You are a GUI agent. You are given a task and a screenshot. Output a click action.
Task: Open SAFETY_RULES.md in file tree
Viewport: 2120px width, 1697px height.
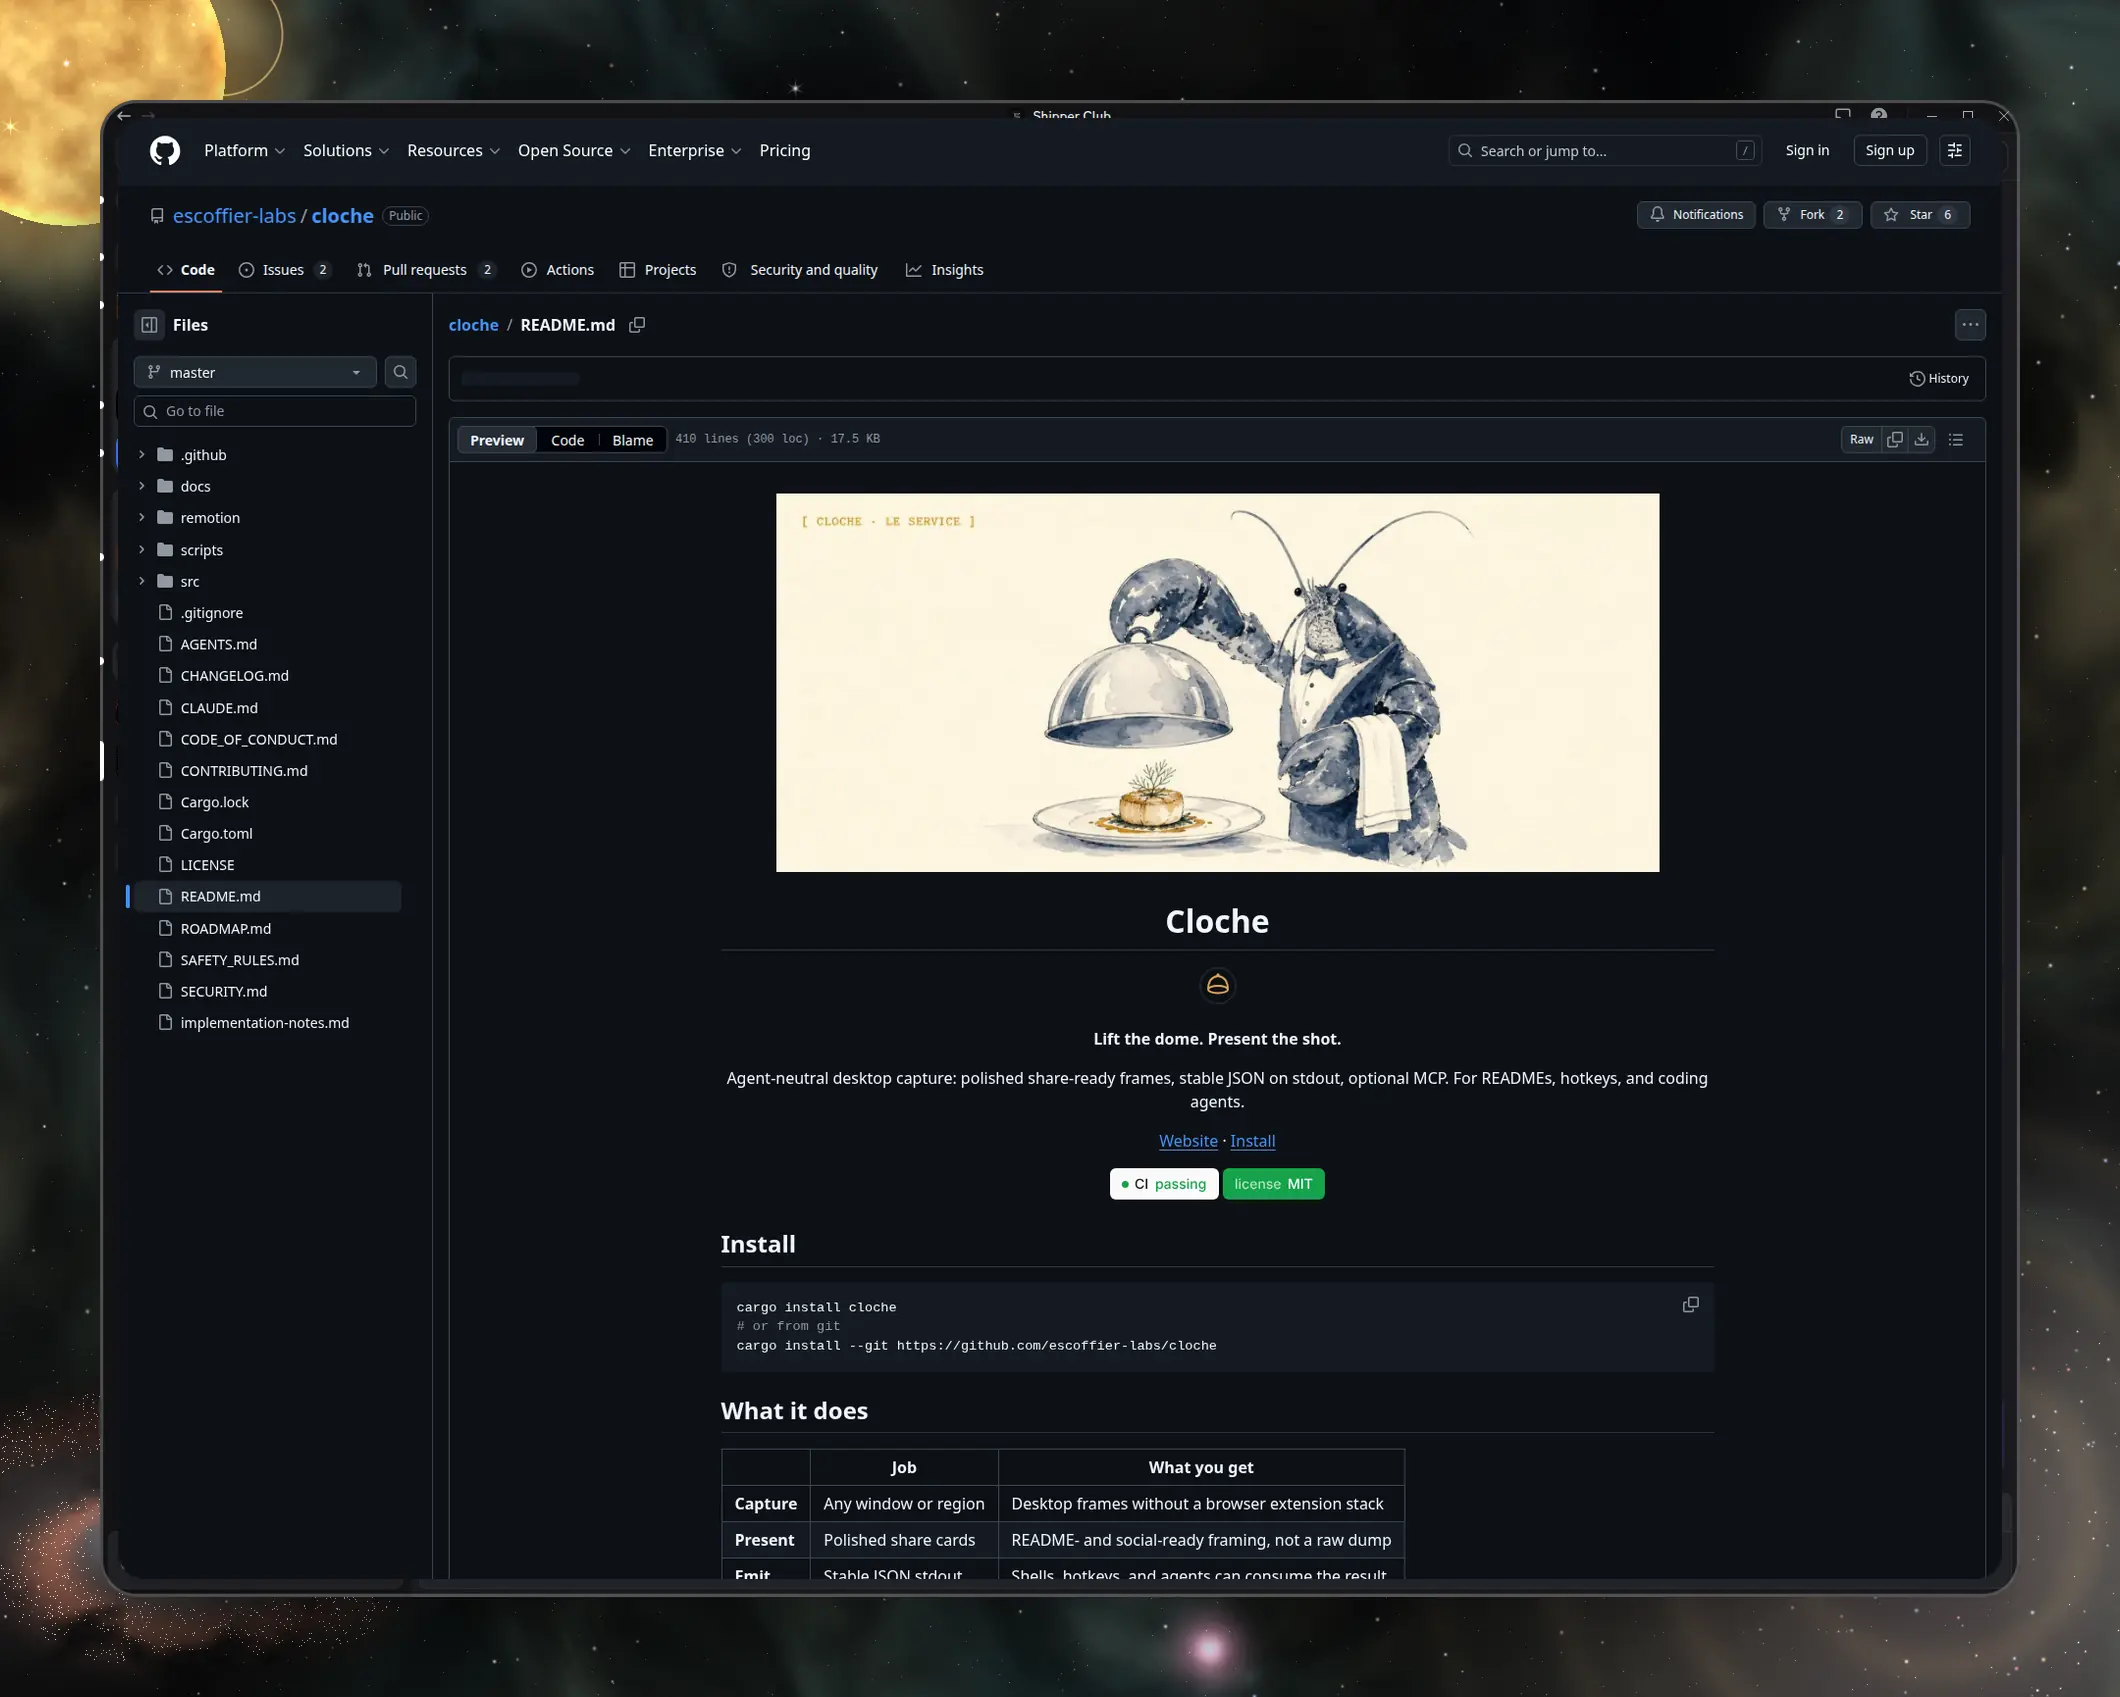(240, 960)
